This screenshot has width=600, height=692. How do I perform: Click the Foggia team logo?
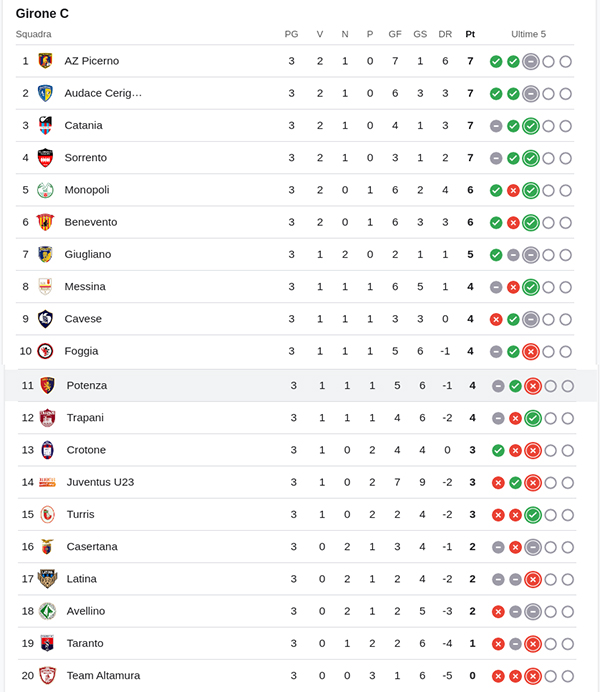[x=45, y=351]
